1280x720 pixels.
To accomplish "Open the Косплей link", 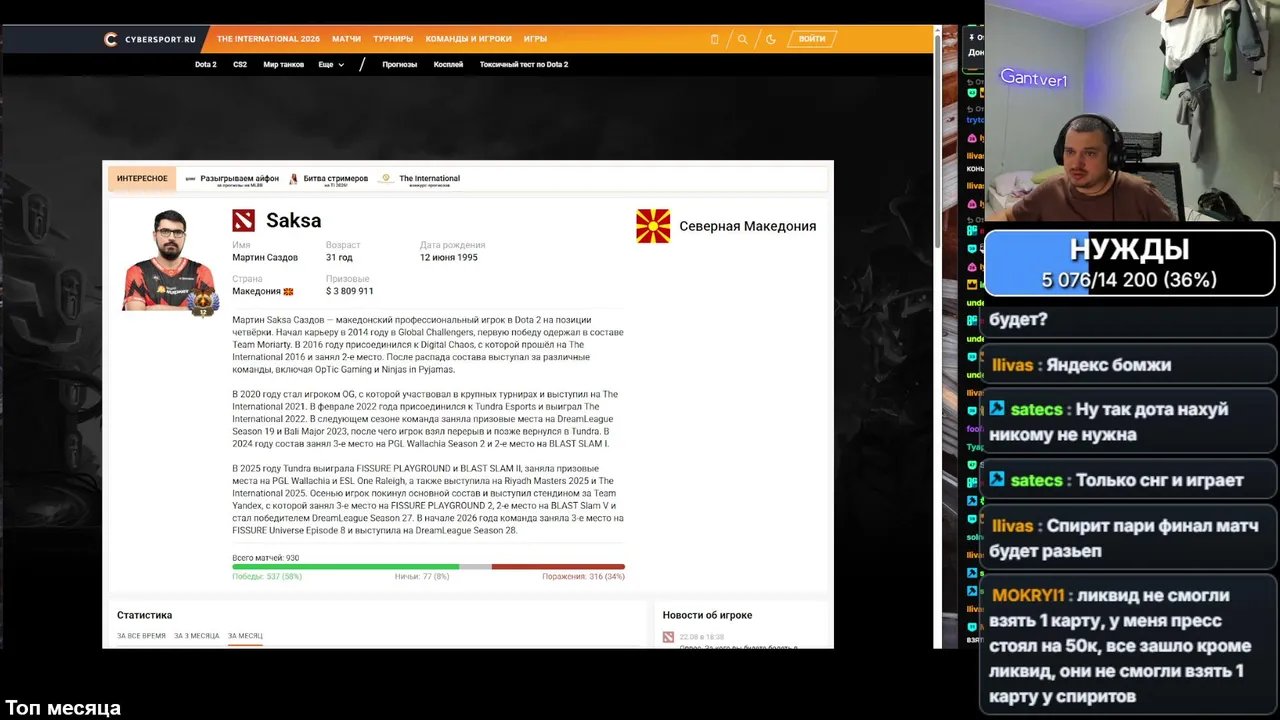I will click(448, 64).
